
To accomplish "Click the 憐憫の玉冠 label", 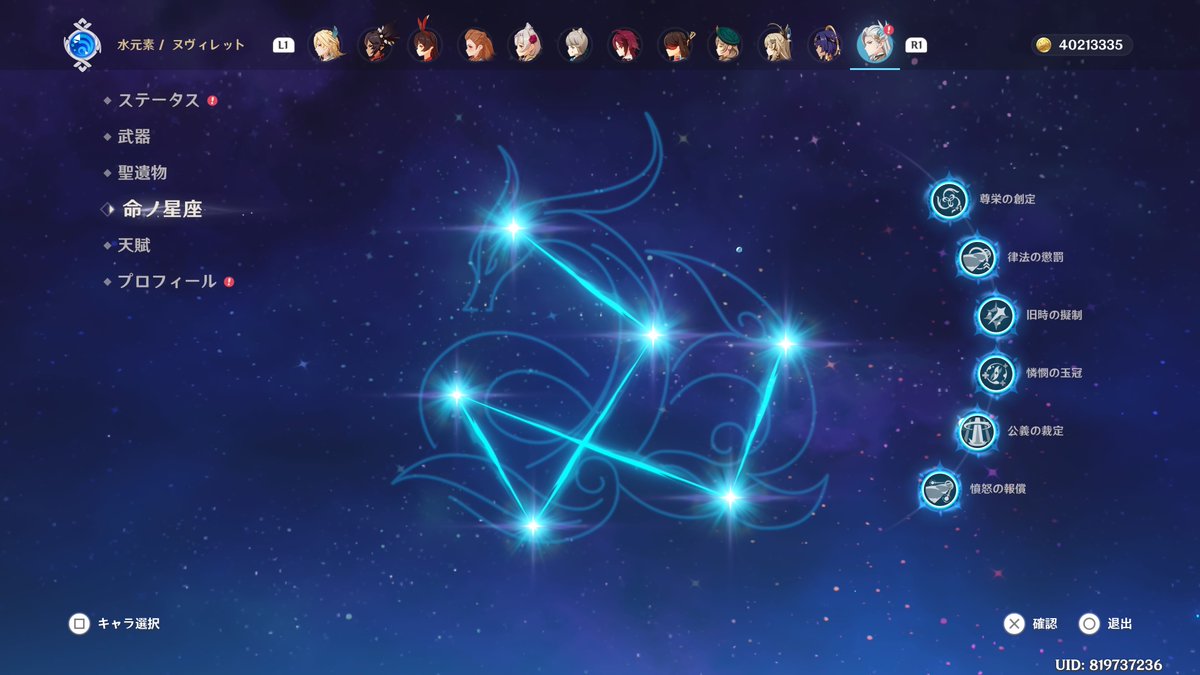I will 1054,373.
